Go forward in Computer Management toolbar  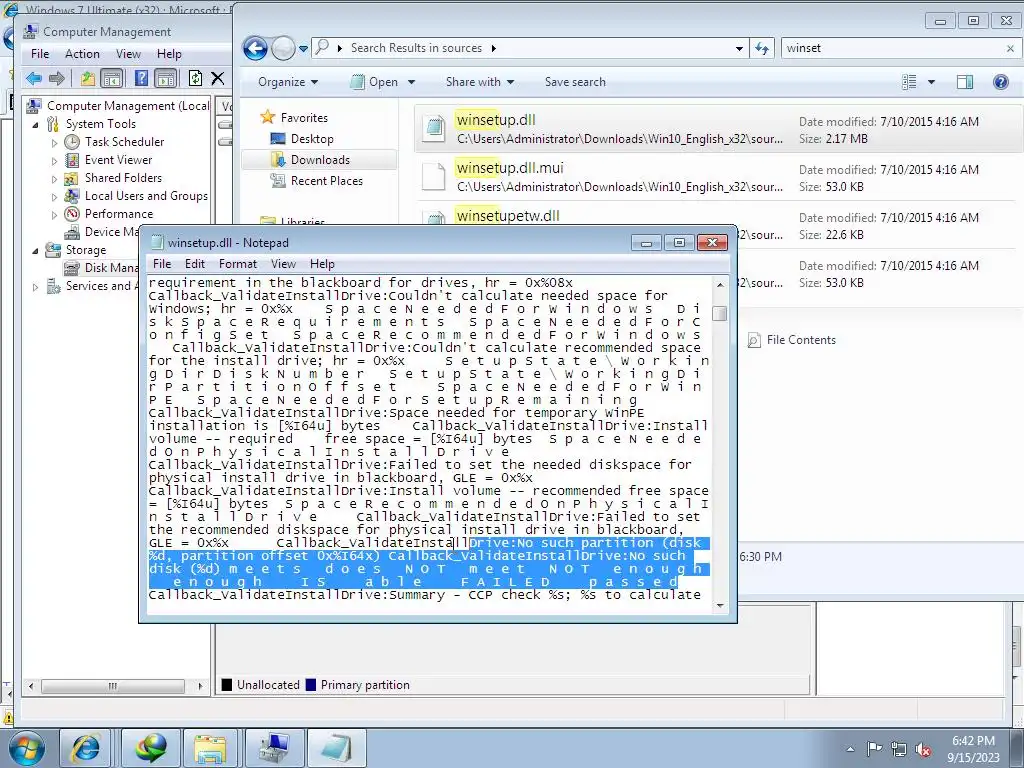(x=57, y=78)
